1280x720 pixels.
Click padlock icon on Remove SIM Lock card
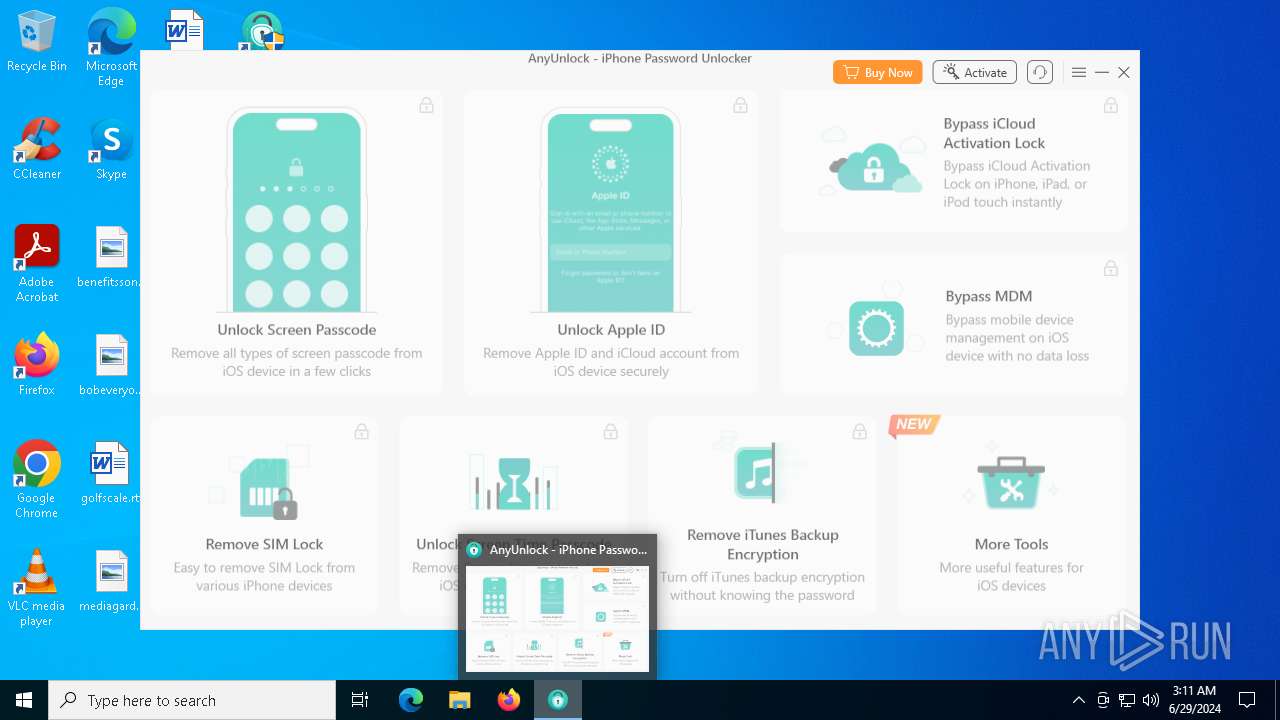361,431
